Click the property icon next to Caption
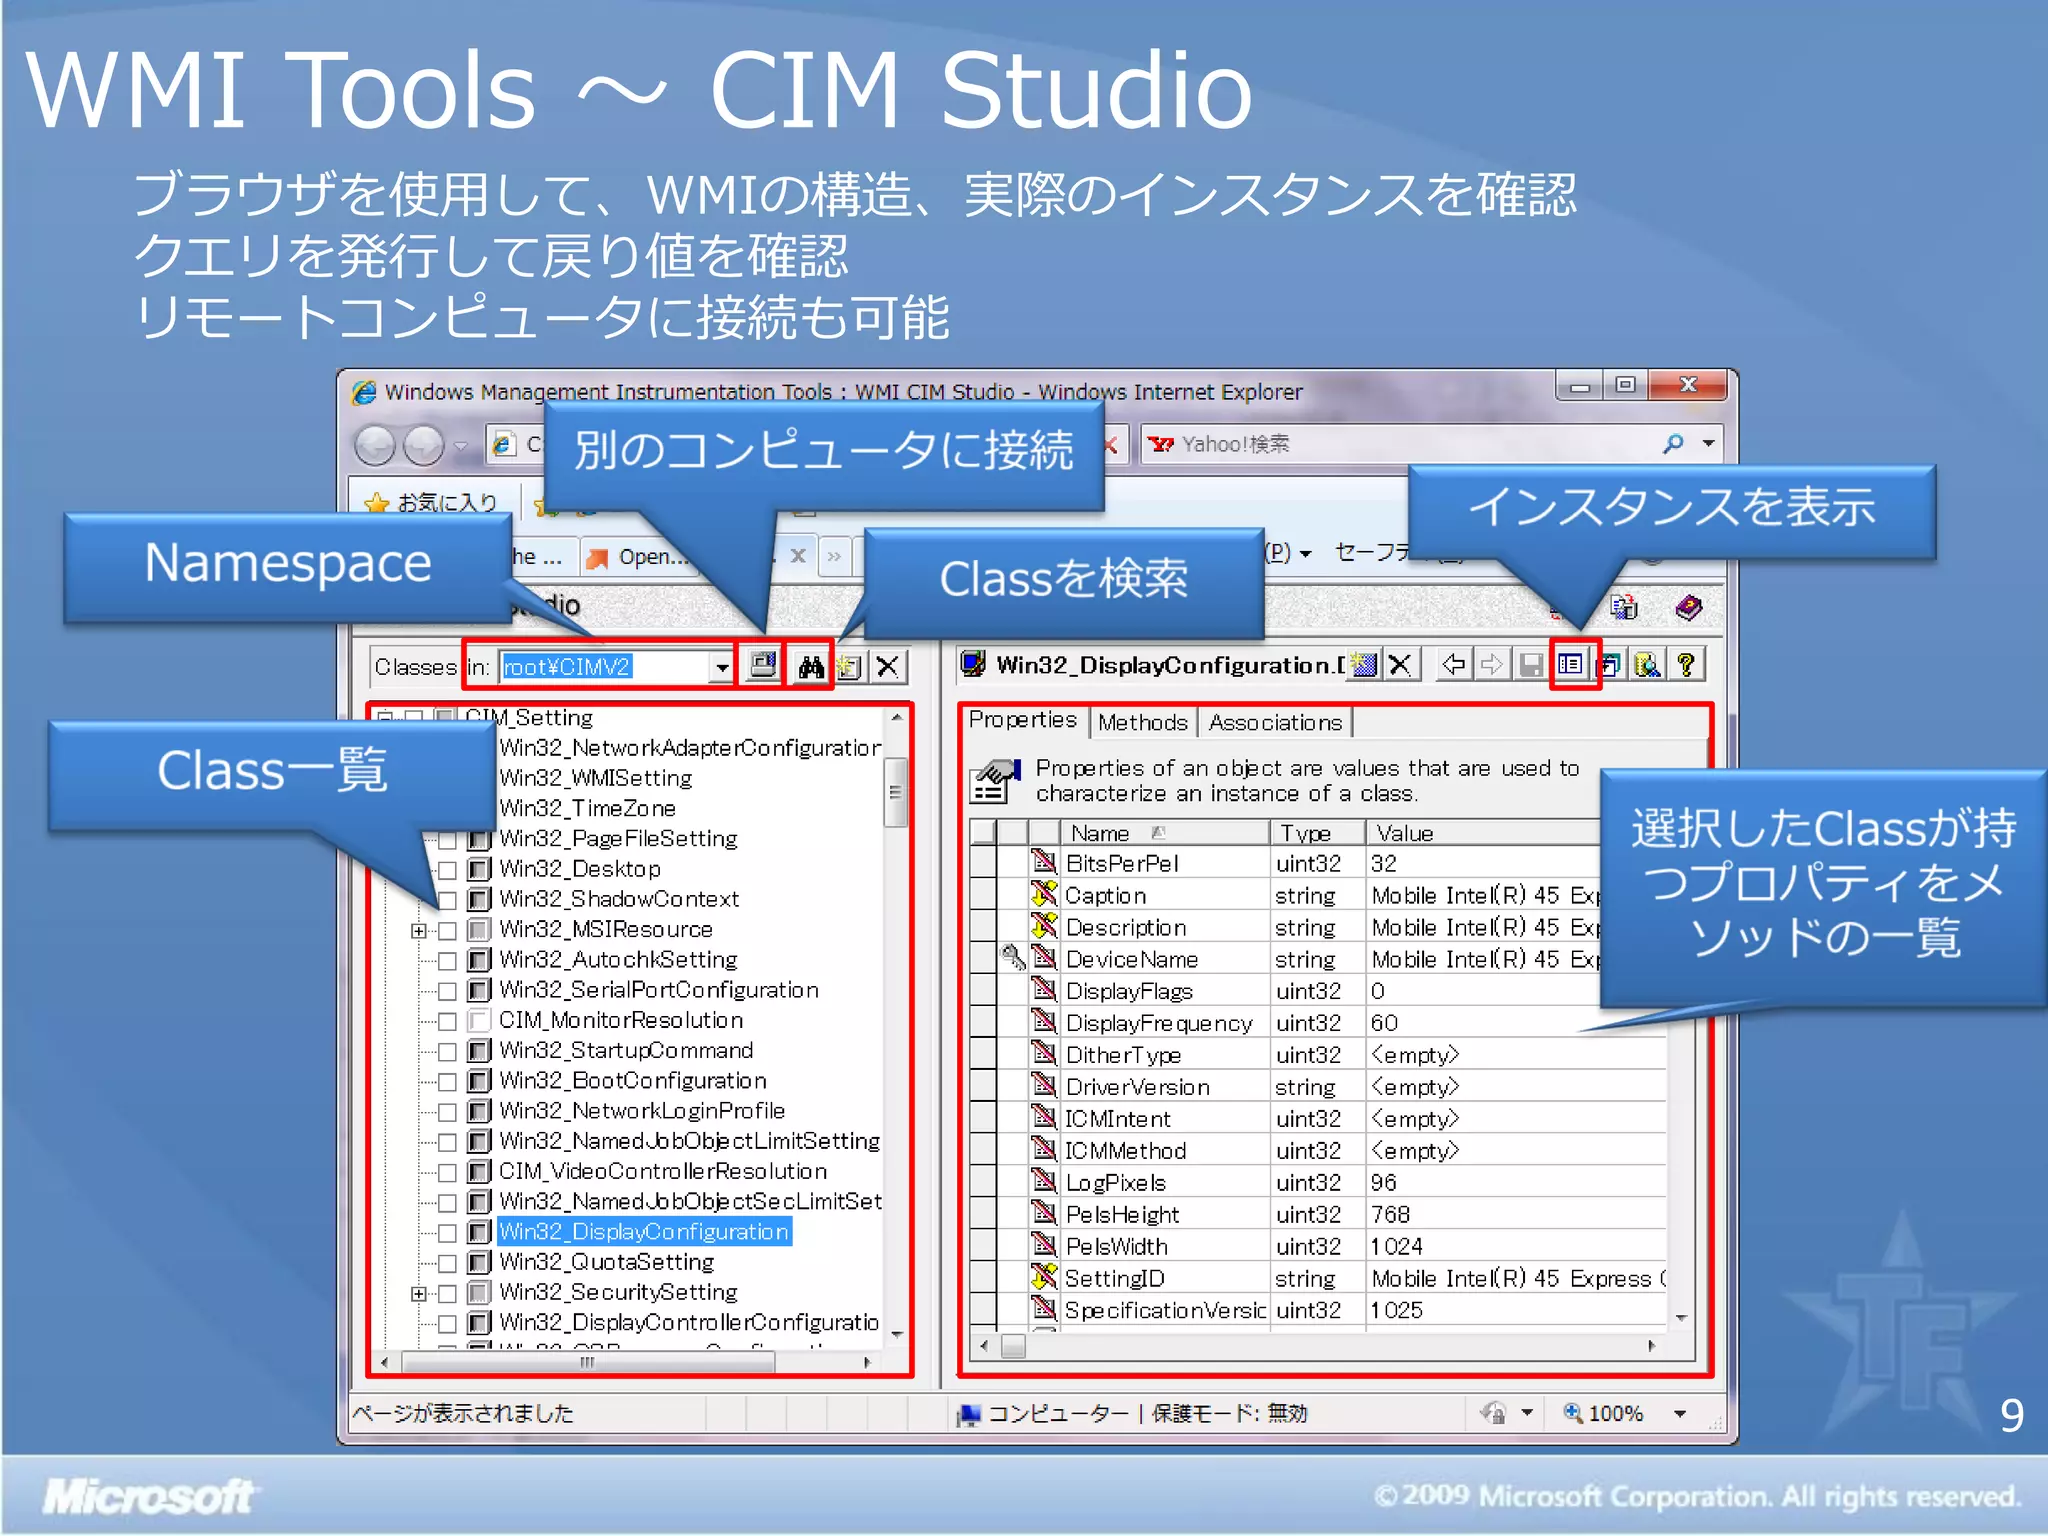Viewport: 2048px width, 1536px height. point(1043,895)
